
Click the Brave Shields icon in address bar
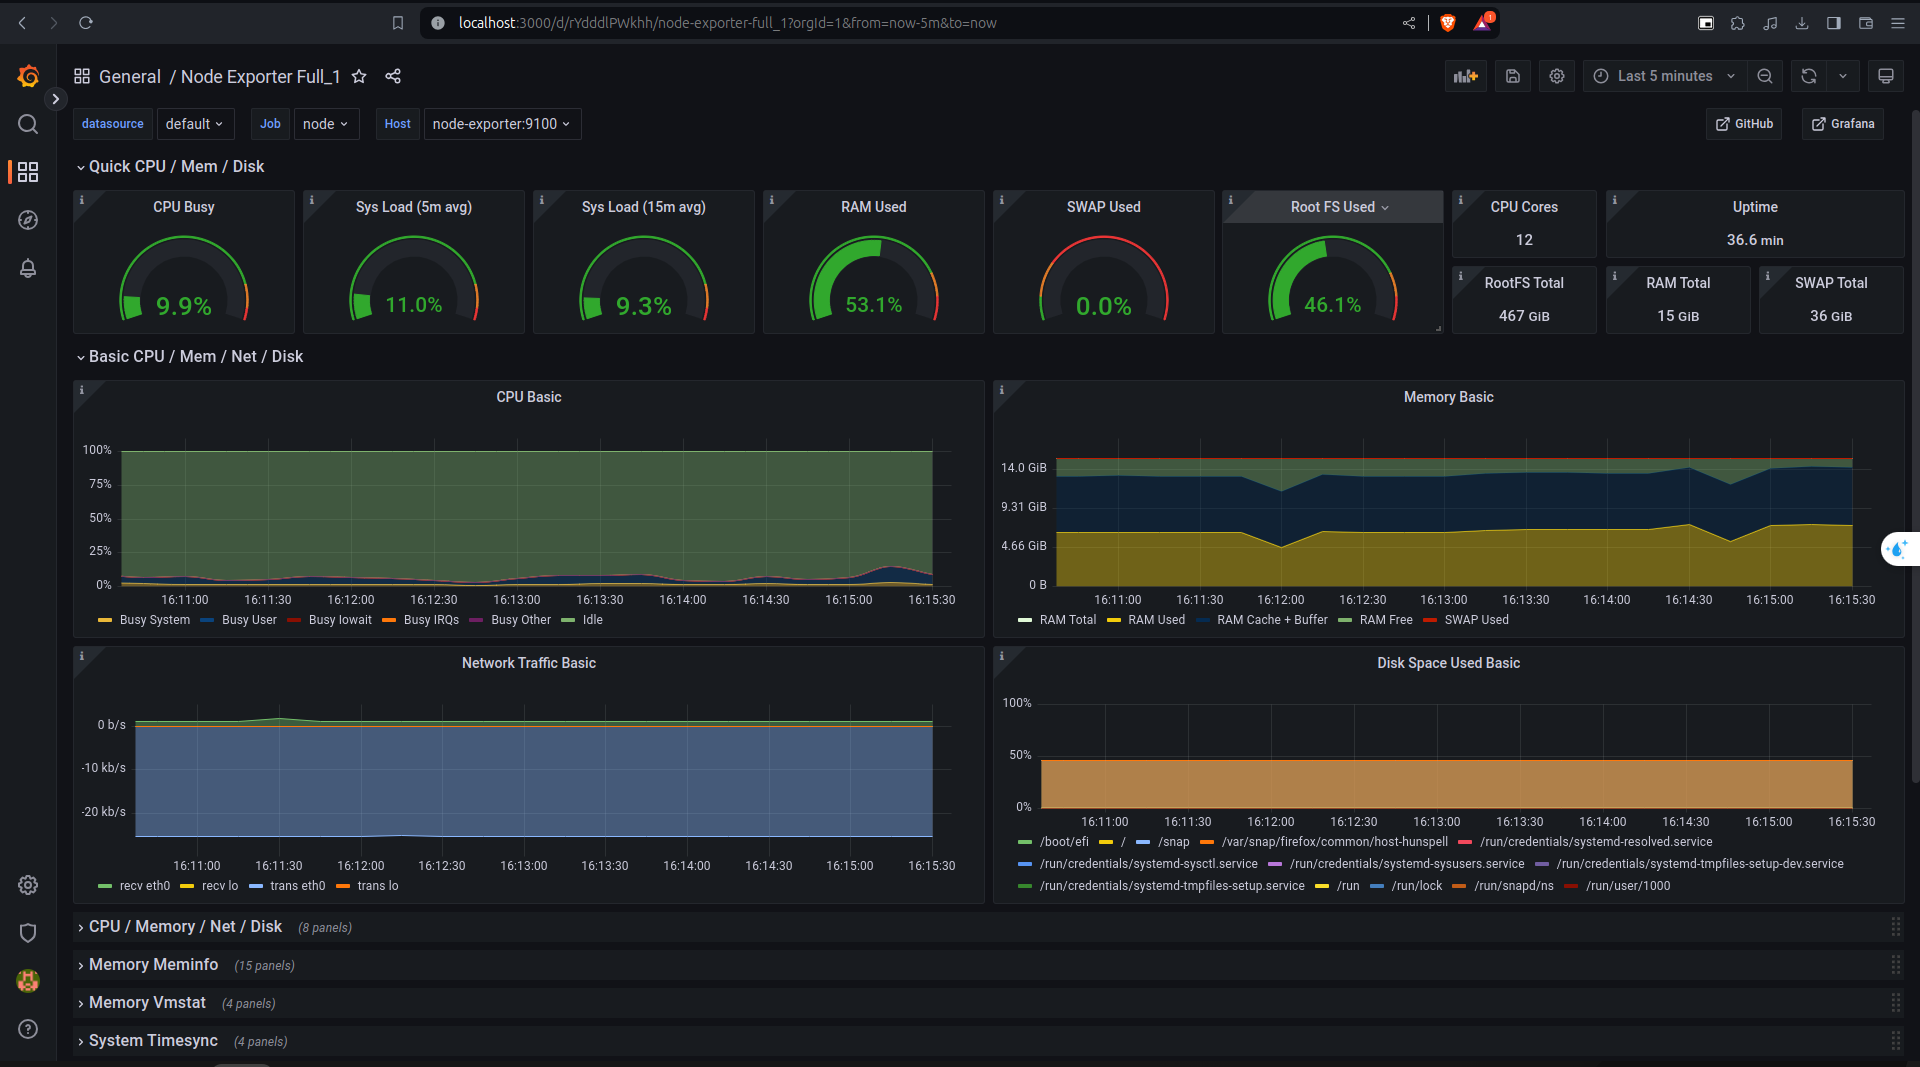[x=1448, y=23]
